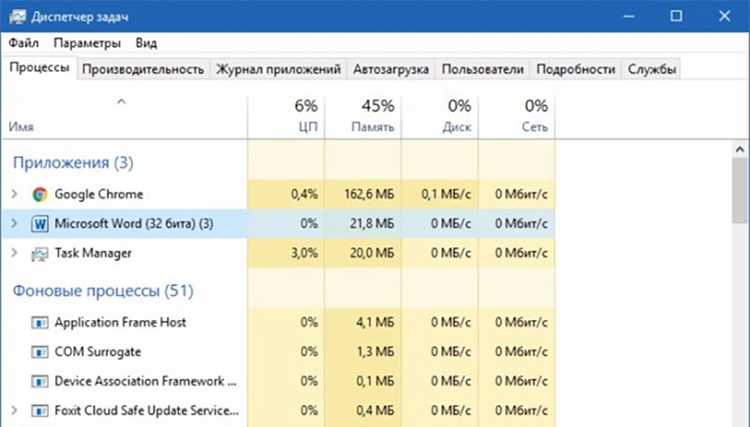This screenshot has height=427, width=750.
Task: Open the Параметры menu
Action: (87, 43)
